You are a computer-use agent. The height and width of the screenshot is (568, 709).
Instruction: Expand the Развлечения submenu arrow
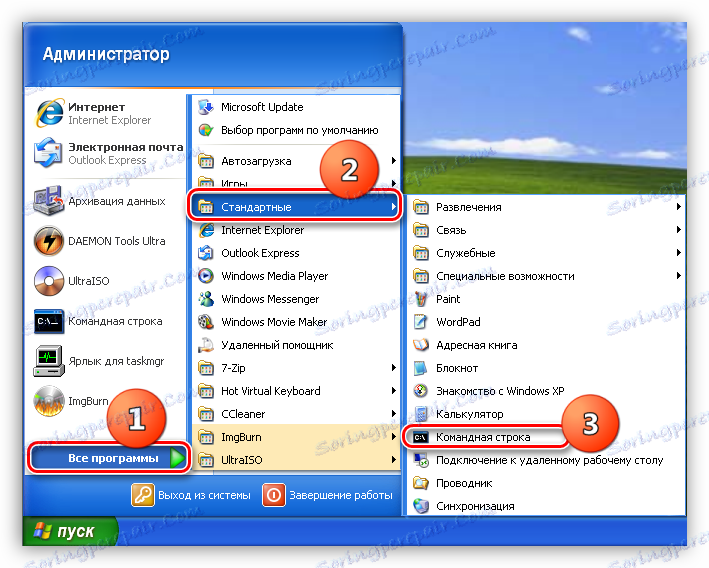coord(678,207)
